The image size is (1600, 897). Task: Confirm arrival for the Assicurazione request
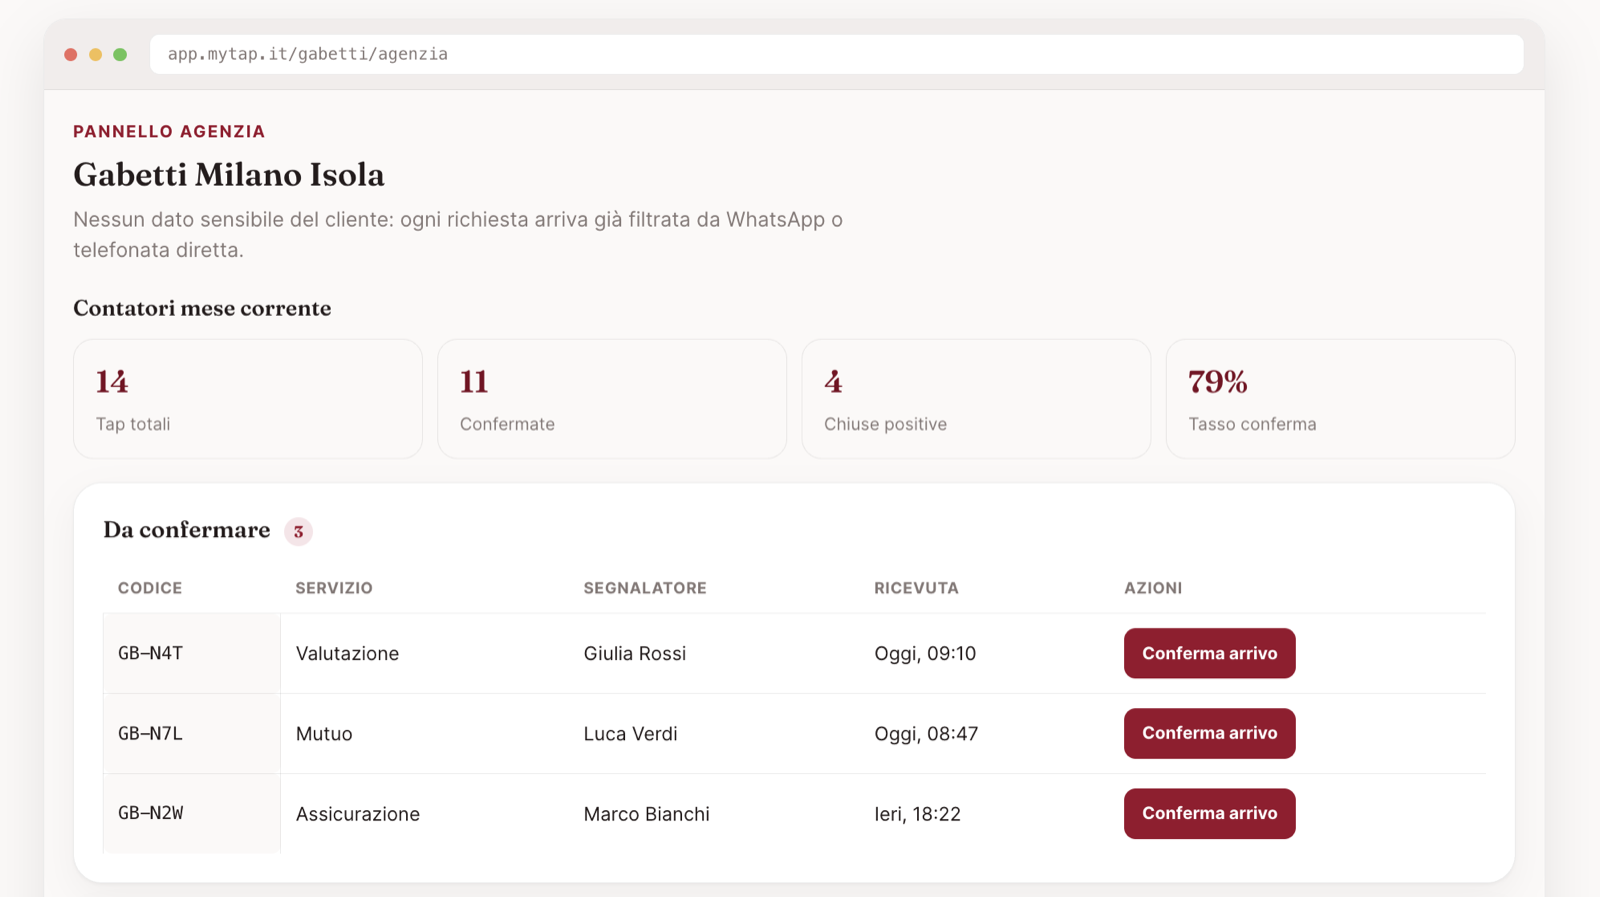pos(1209,813)
